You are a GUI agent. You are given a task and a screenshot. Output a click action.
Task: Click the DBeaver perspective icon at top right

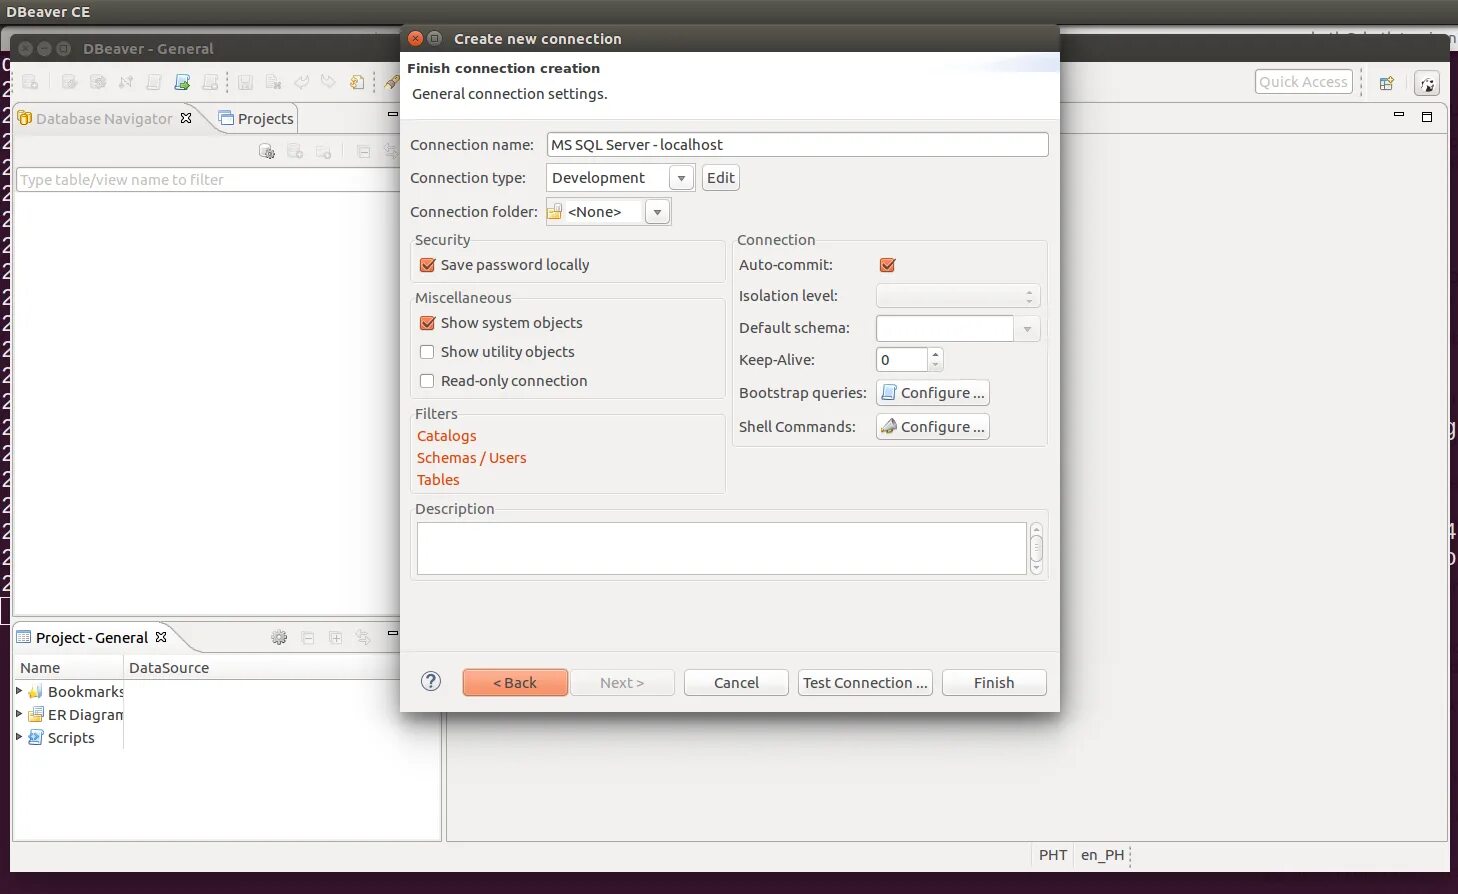tap(1427, 83)
